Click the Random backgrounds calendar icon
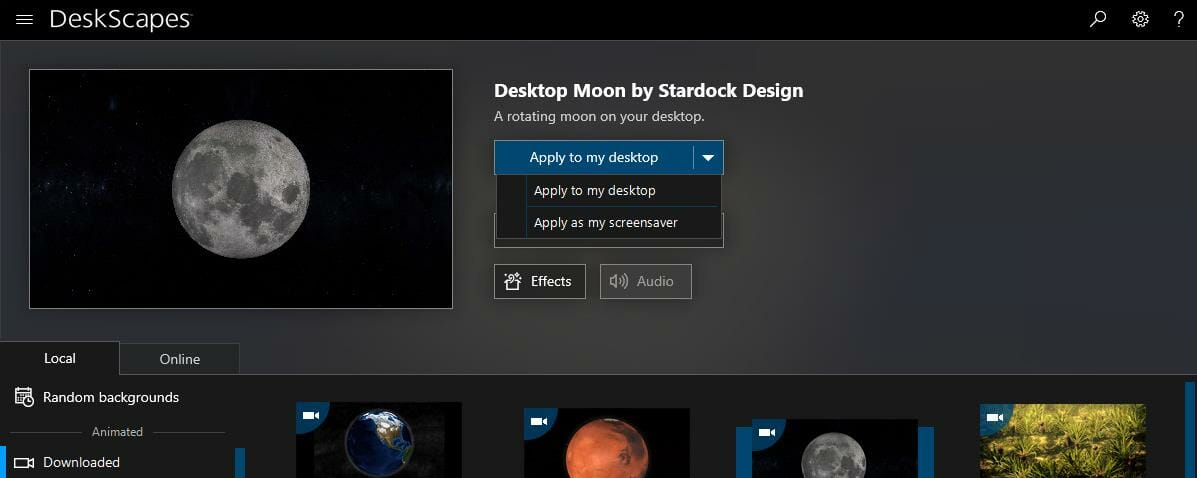This screenshot has width=1197, height=478. tap(24, 397)
